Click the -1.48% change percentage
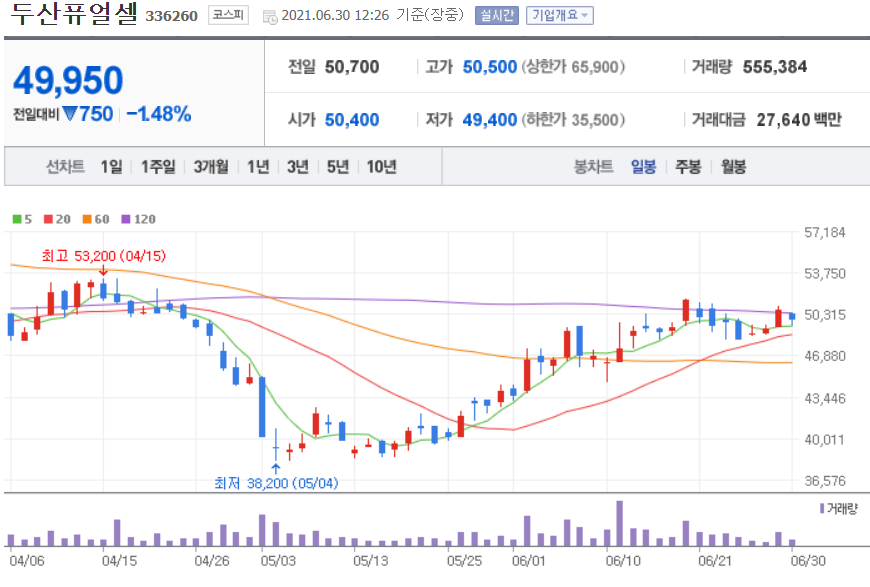The image size is (870, 587). click(x=159, y=114)
